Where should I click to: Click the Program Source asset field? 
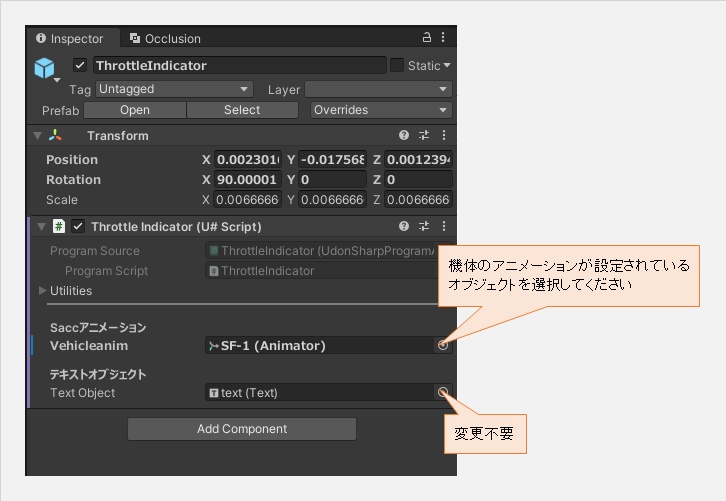pyautogui.click(x=322, y=251)
